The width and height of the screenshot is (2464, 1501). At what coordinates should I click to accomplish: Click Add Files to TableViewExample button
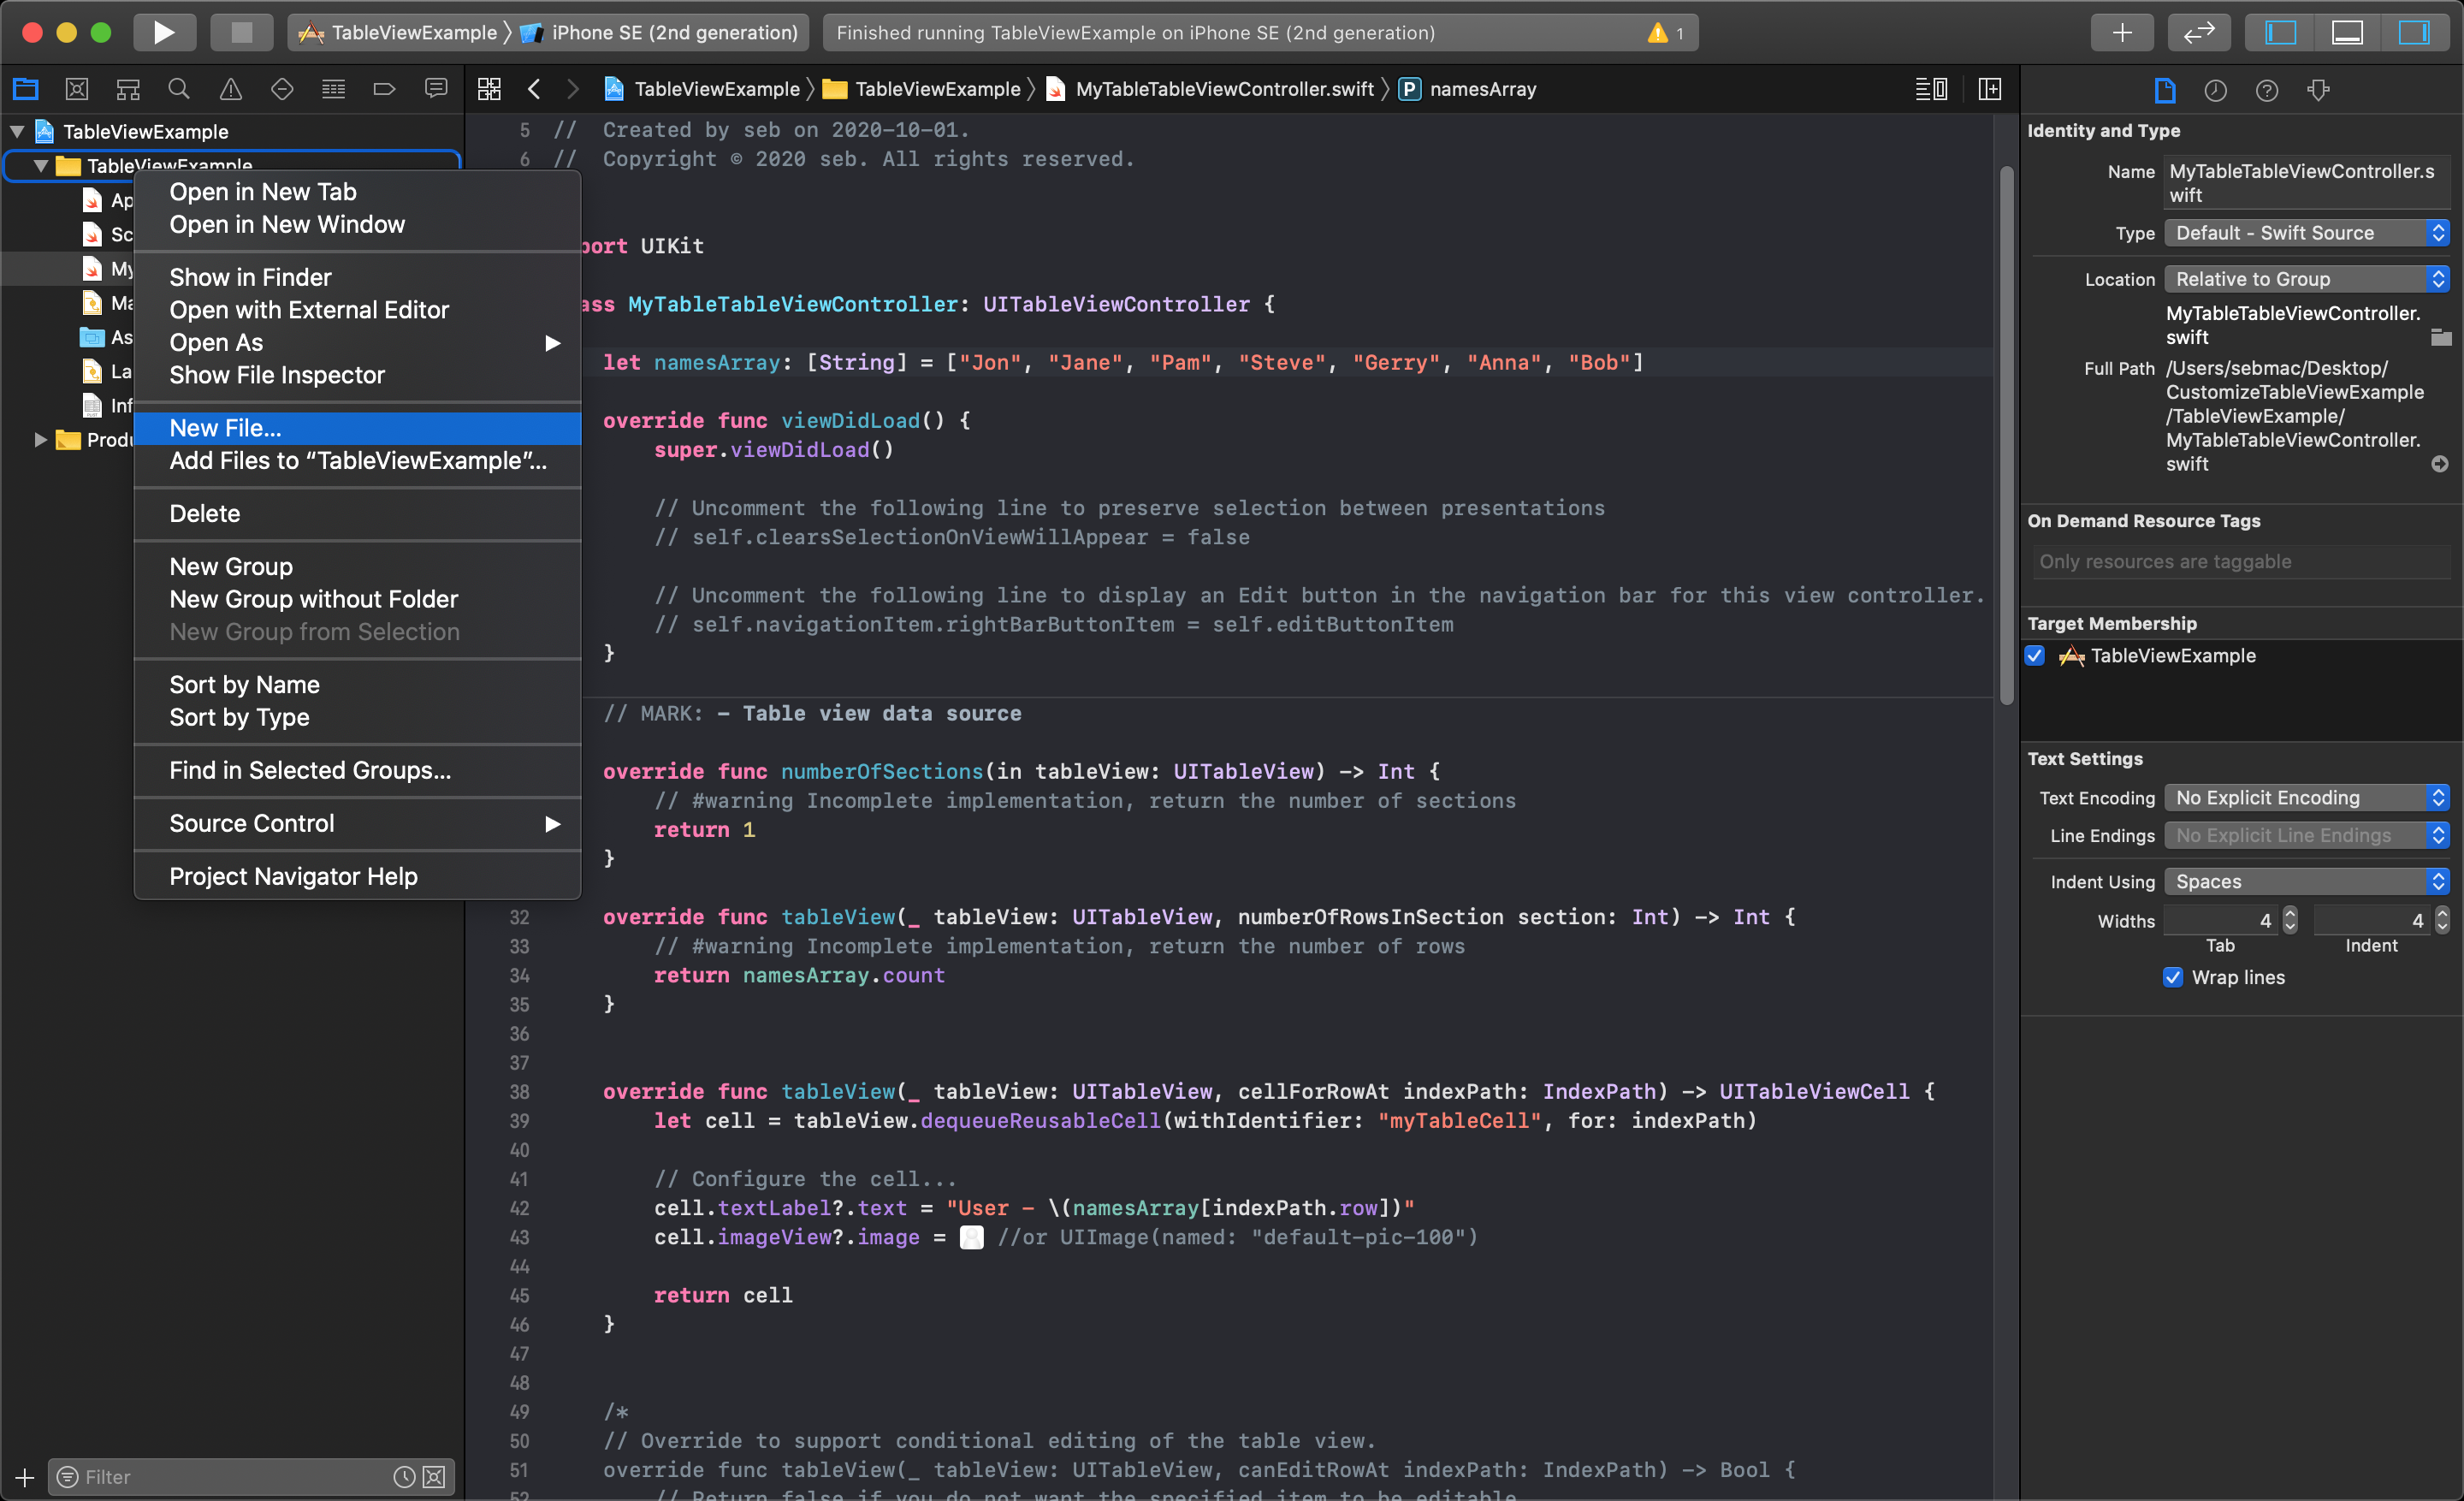(x=358, y=461)
